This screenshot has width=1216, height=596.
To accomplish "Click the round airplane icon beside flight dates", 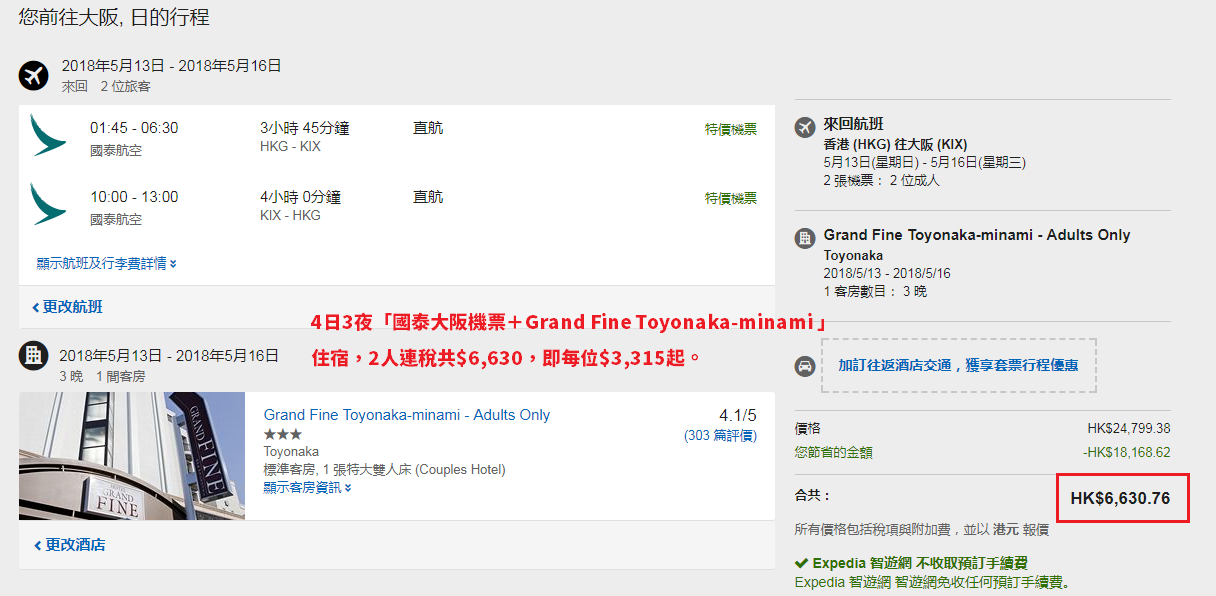I will [x=34, y=76].
